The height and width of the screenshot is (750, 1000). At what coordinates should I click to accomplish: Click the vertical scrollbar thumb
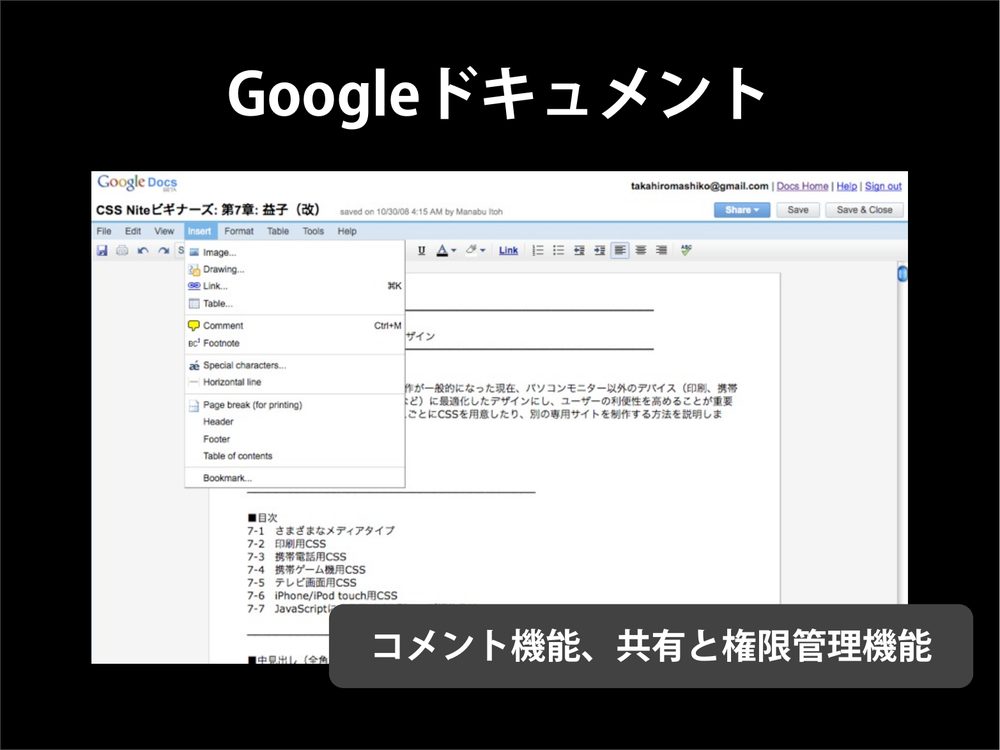[x=902, y=274]
